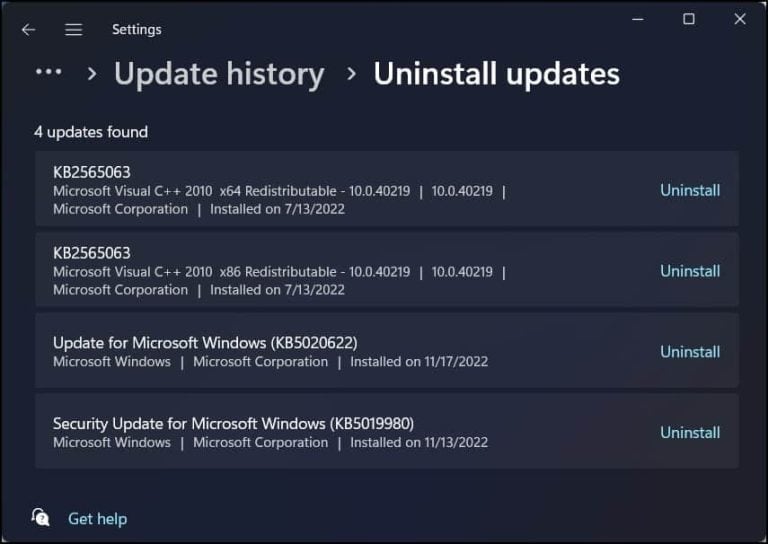Click the Get help chat icon
The image size is (768, 544).
40,518
